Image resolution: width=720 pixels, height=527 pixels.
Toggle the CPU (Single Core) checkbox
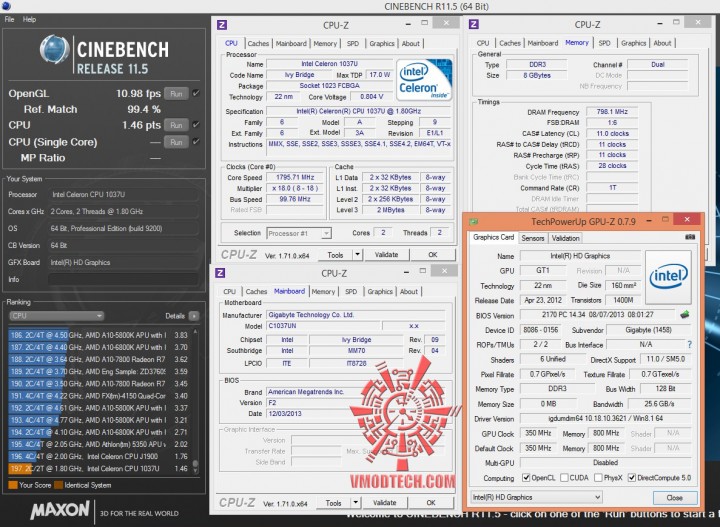point(196,141)
